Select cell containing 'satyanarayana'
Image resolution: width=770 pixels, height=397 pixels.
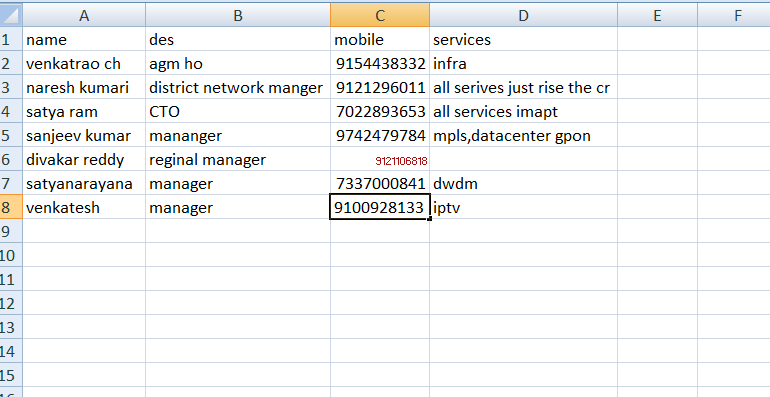tap(84, 183)
